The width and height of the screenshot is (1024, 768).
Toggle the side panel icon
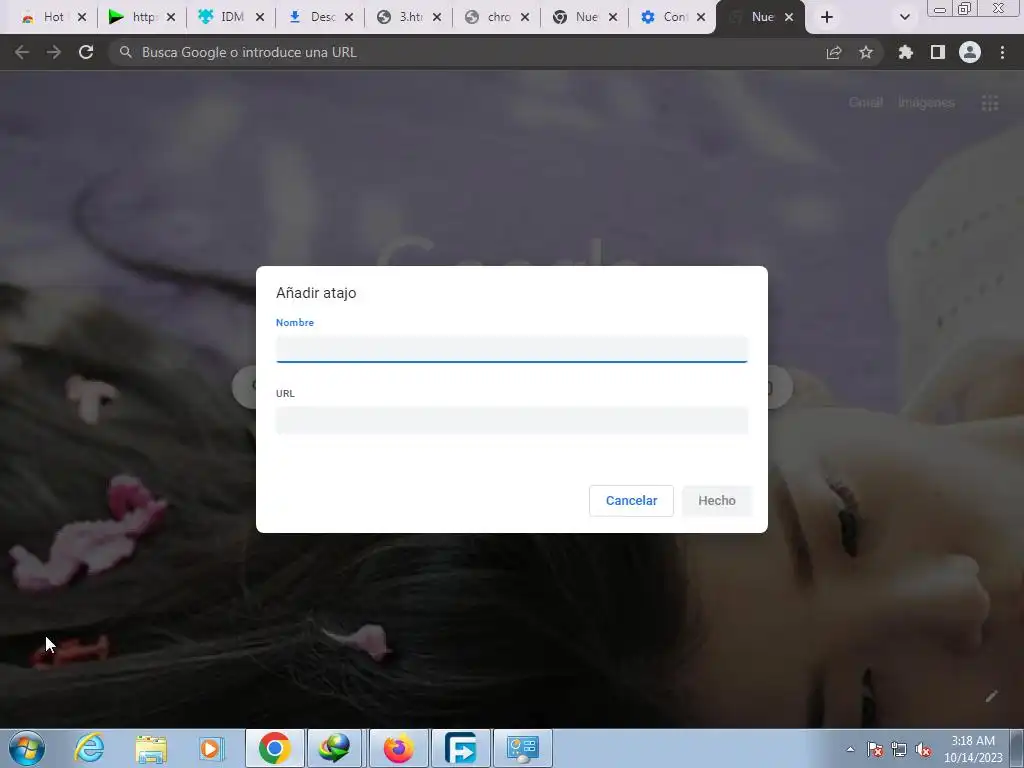938,52
